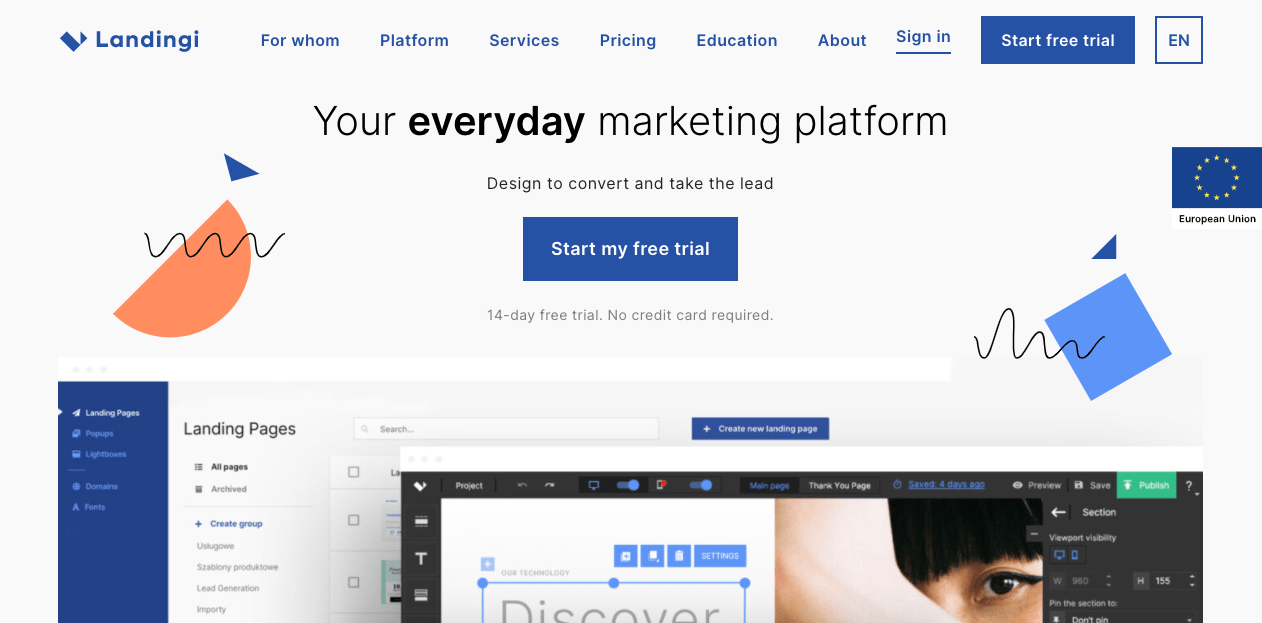This screenshot has width=1262, height=623.
Task: Toggle the mobile view switch
Action: coord(701,485)
